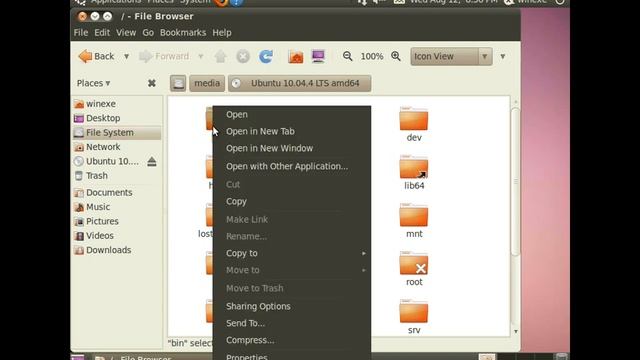The image size is (640, 360).
Task: Open the Places sidebar dropdown
Action: [93, 83]
